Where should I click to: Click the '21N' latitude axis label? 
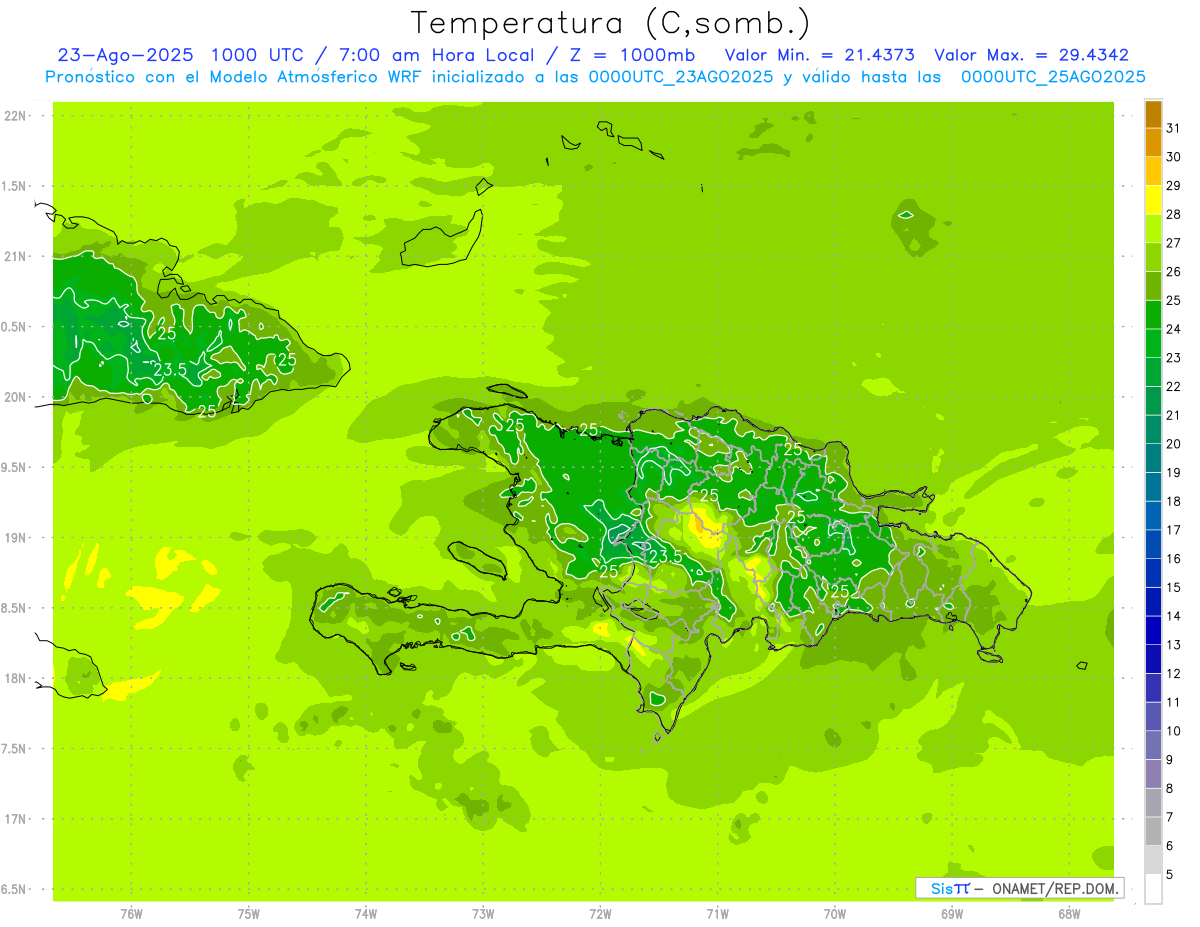coord(16,256)
